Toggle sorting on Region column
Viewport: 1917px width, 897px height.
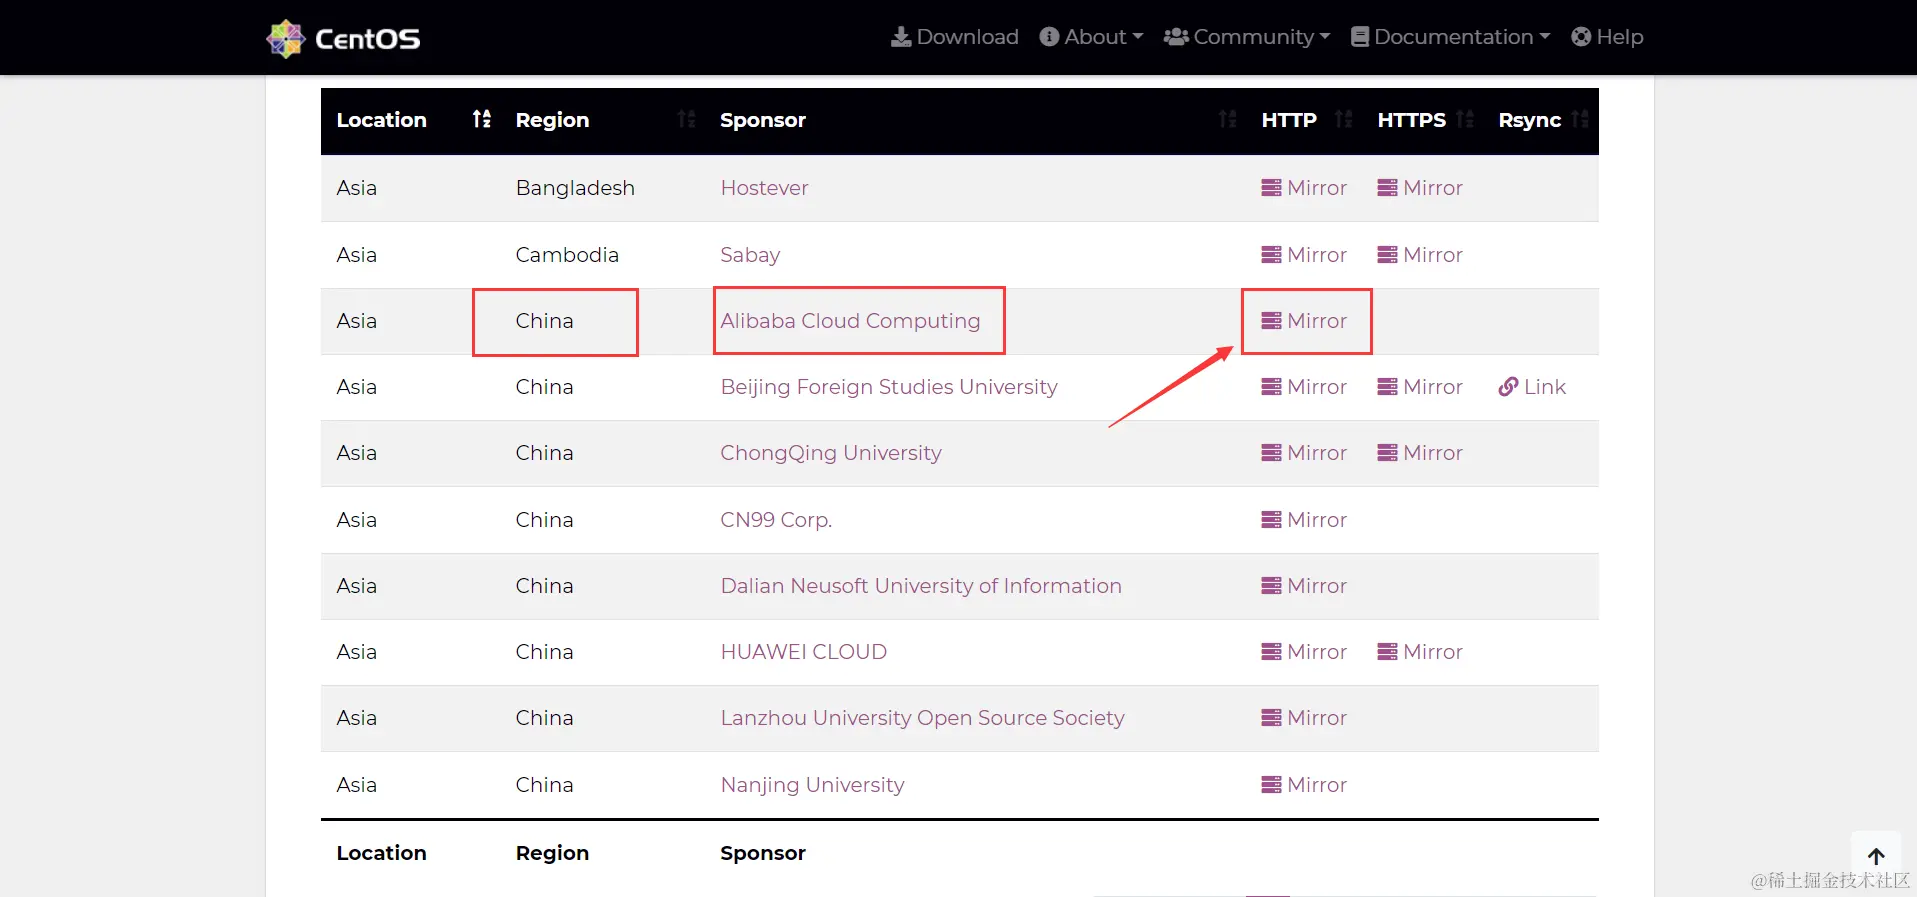click(685, 120)
